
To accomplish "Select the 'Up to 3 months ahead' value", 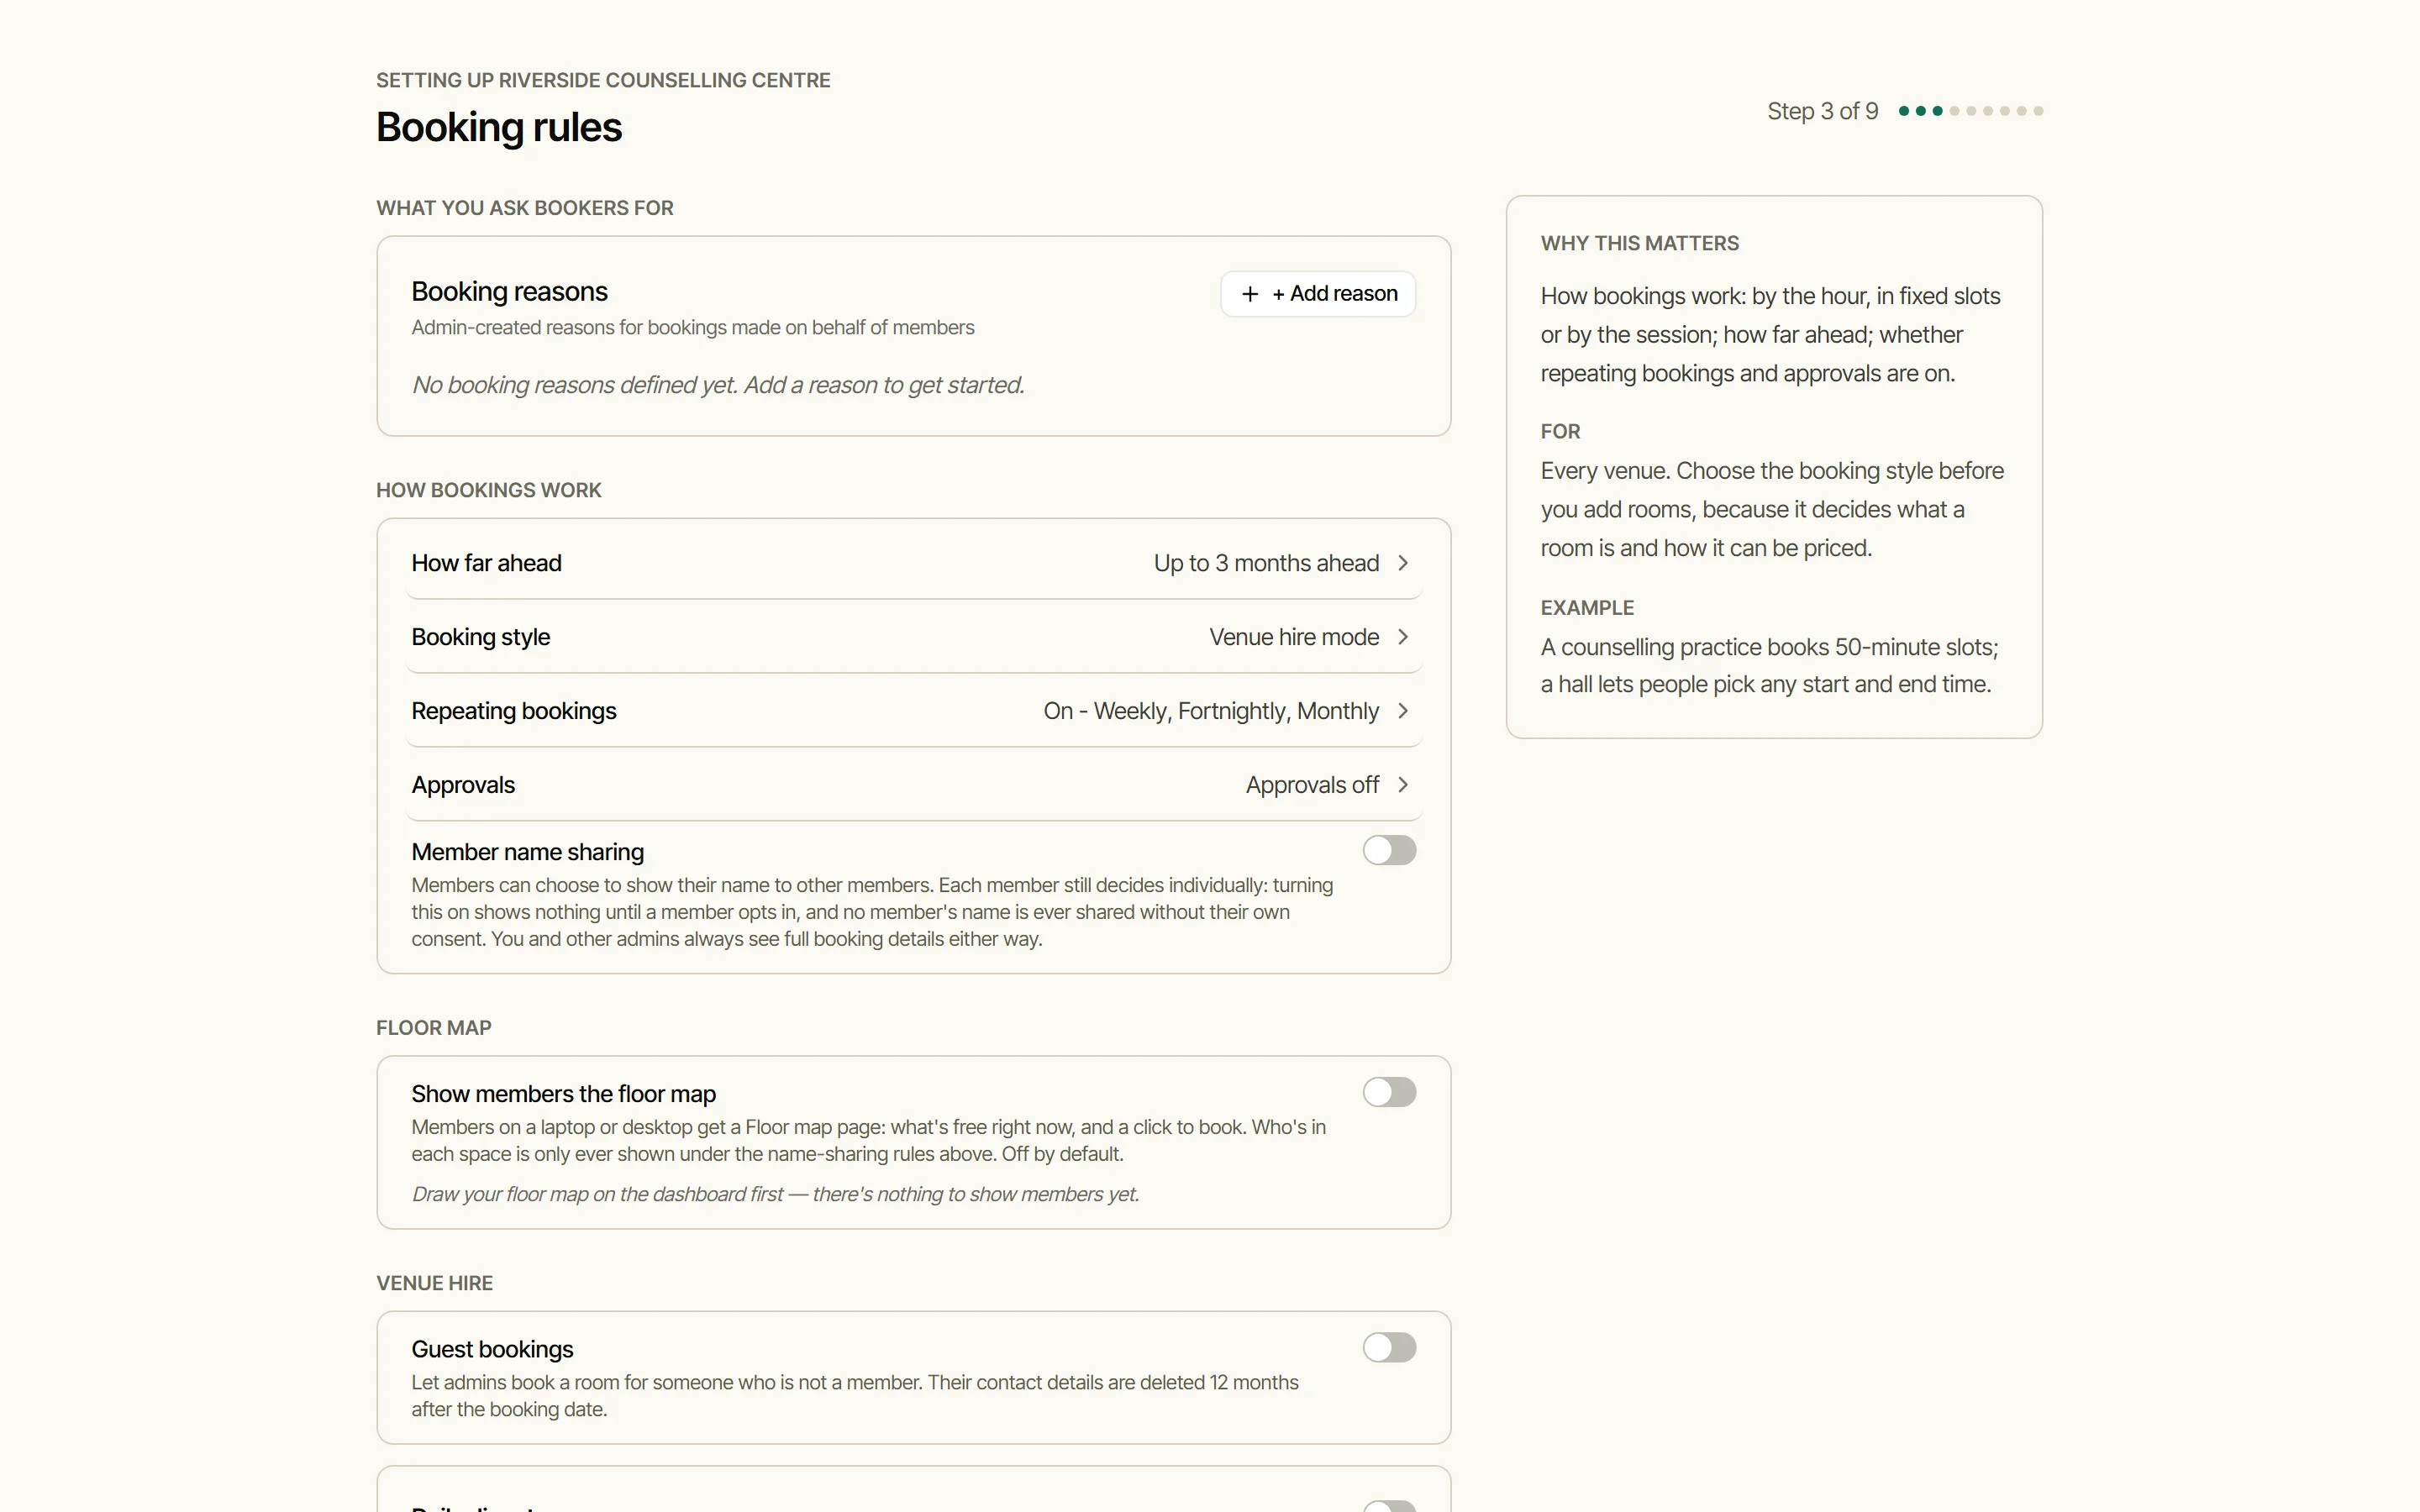I will (x=1266, y=563).
